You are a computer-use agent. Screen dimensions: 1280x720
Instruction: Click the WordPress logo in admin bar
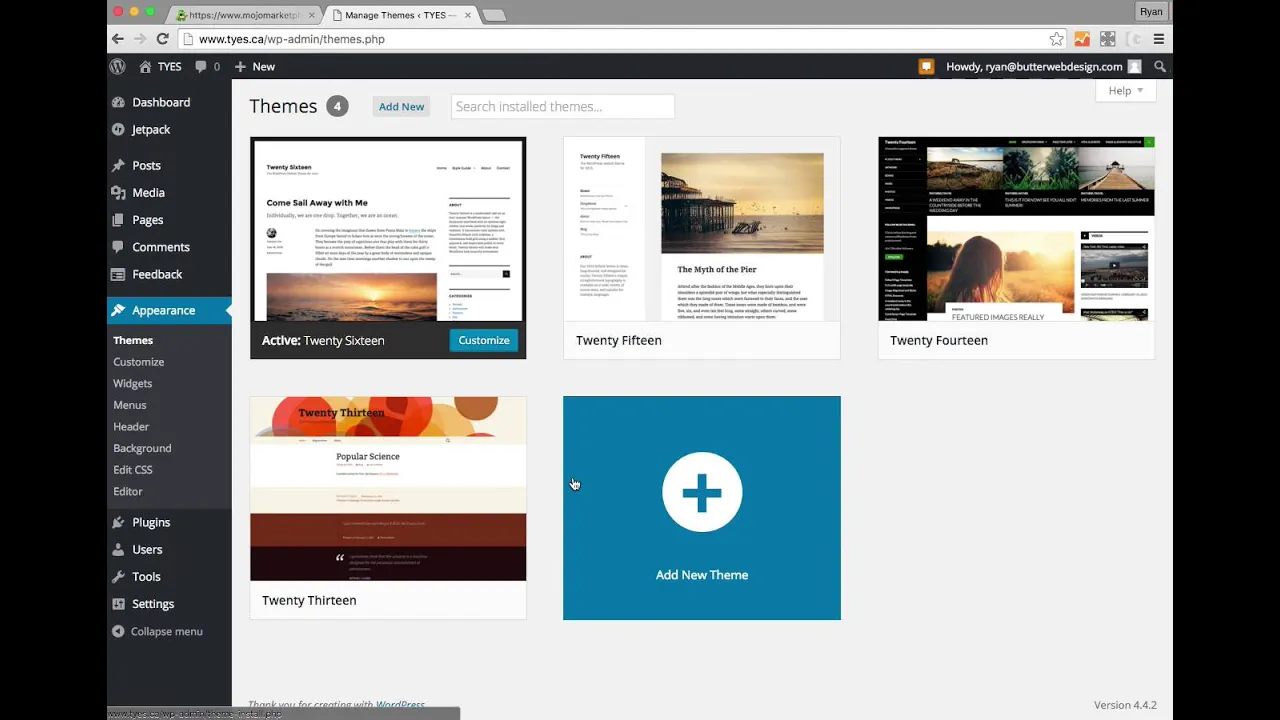(x=118, y=67)
